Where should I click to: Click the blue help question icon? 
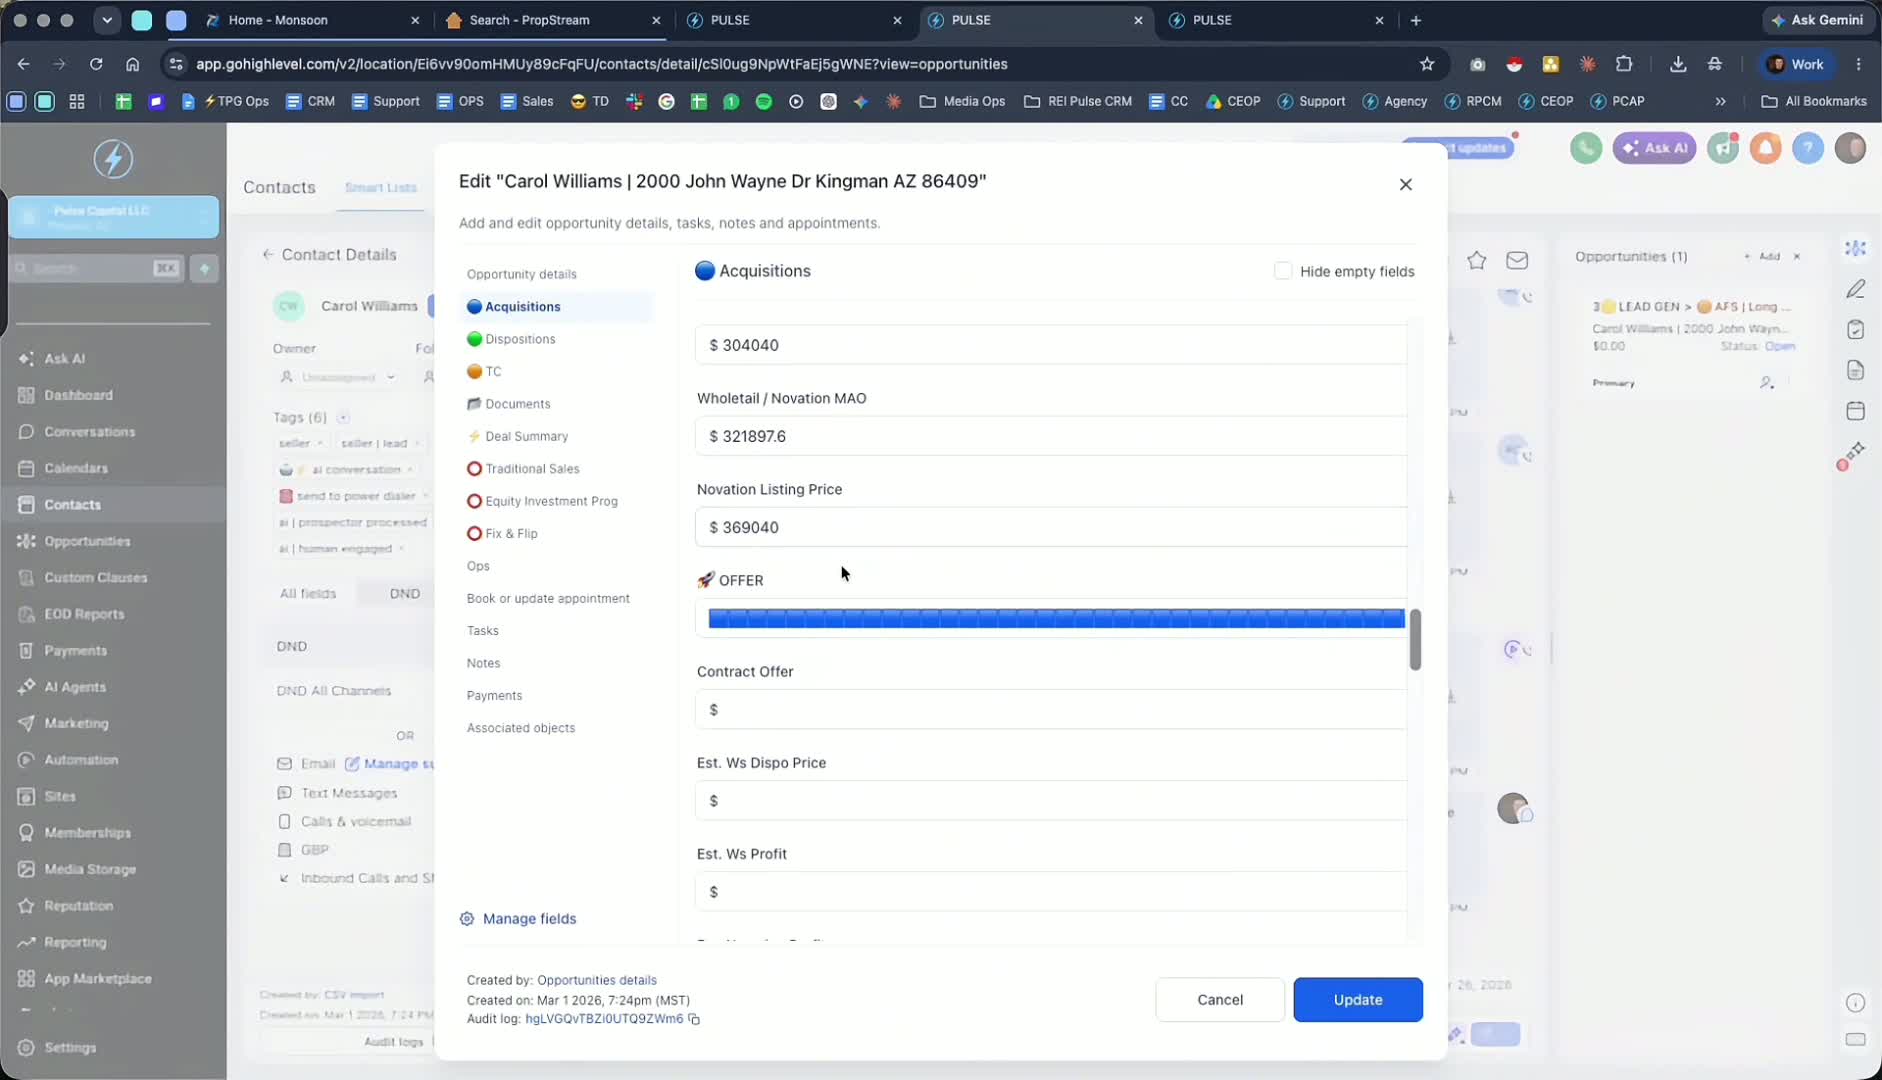[1807, 148]
